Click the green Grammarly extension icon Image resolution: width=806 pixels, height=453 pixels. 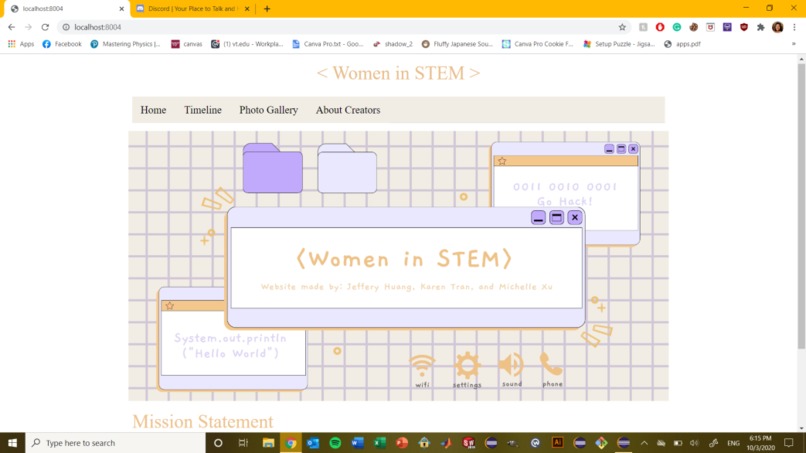677,27
